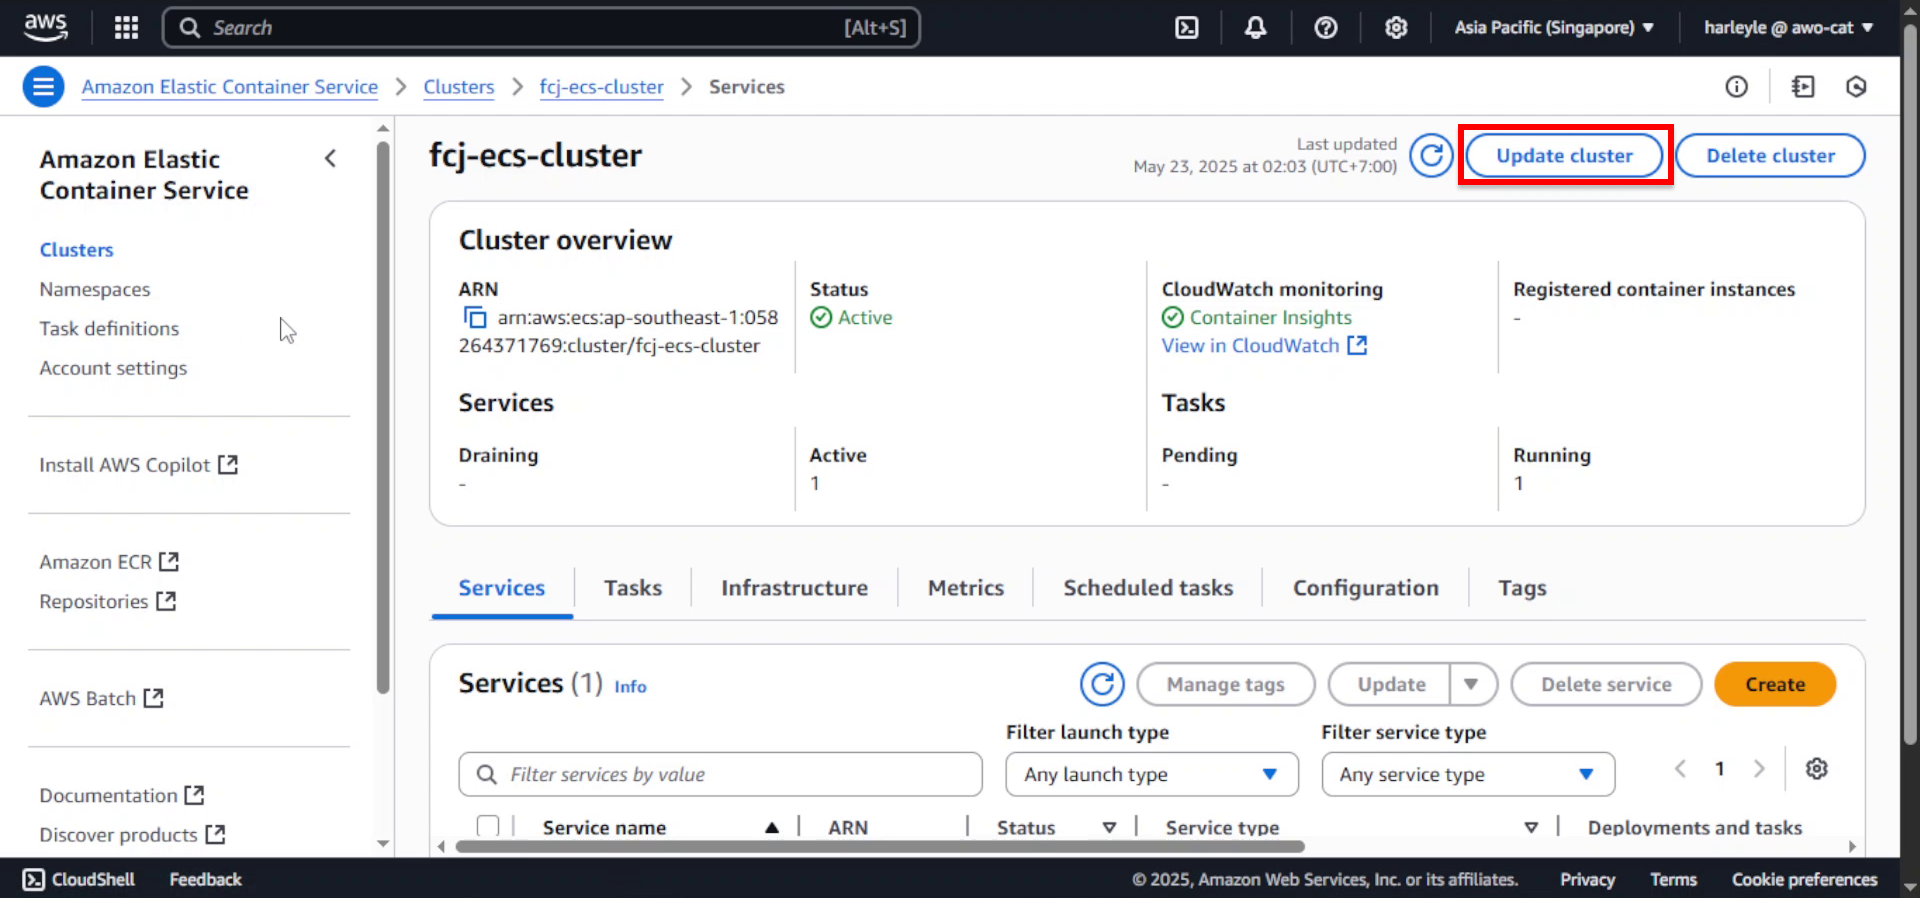Open Documentation external link
This screenshot has width=1920, height=898.
click(121, 795)
